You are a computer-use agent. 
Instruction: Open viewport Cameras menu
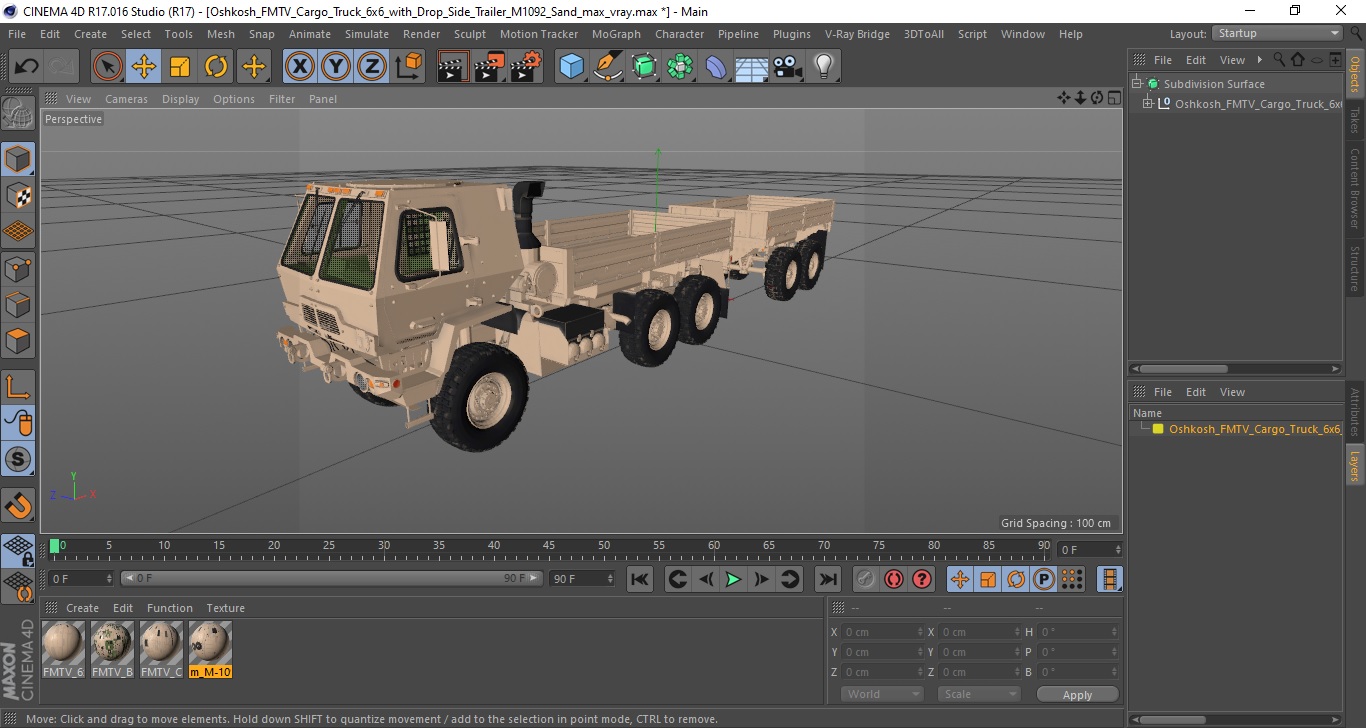pos(126,99)
